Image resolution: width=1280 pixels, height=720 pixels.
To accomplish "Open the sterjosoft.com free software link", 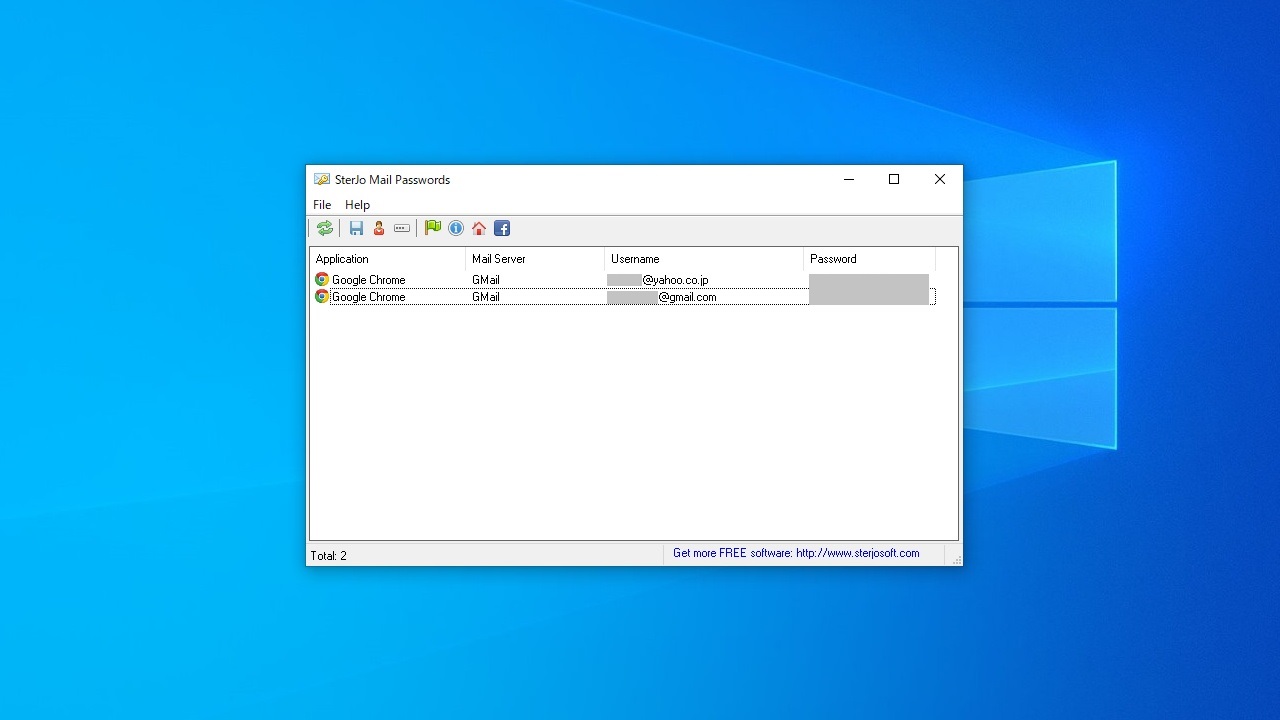I will click(796, 553).
